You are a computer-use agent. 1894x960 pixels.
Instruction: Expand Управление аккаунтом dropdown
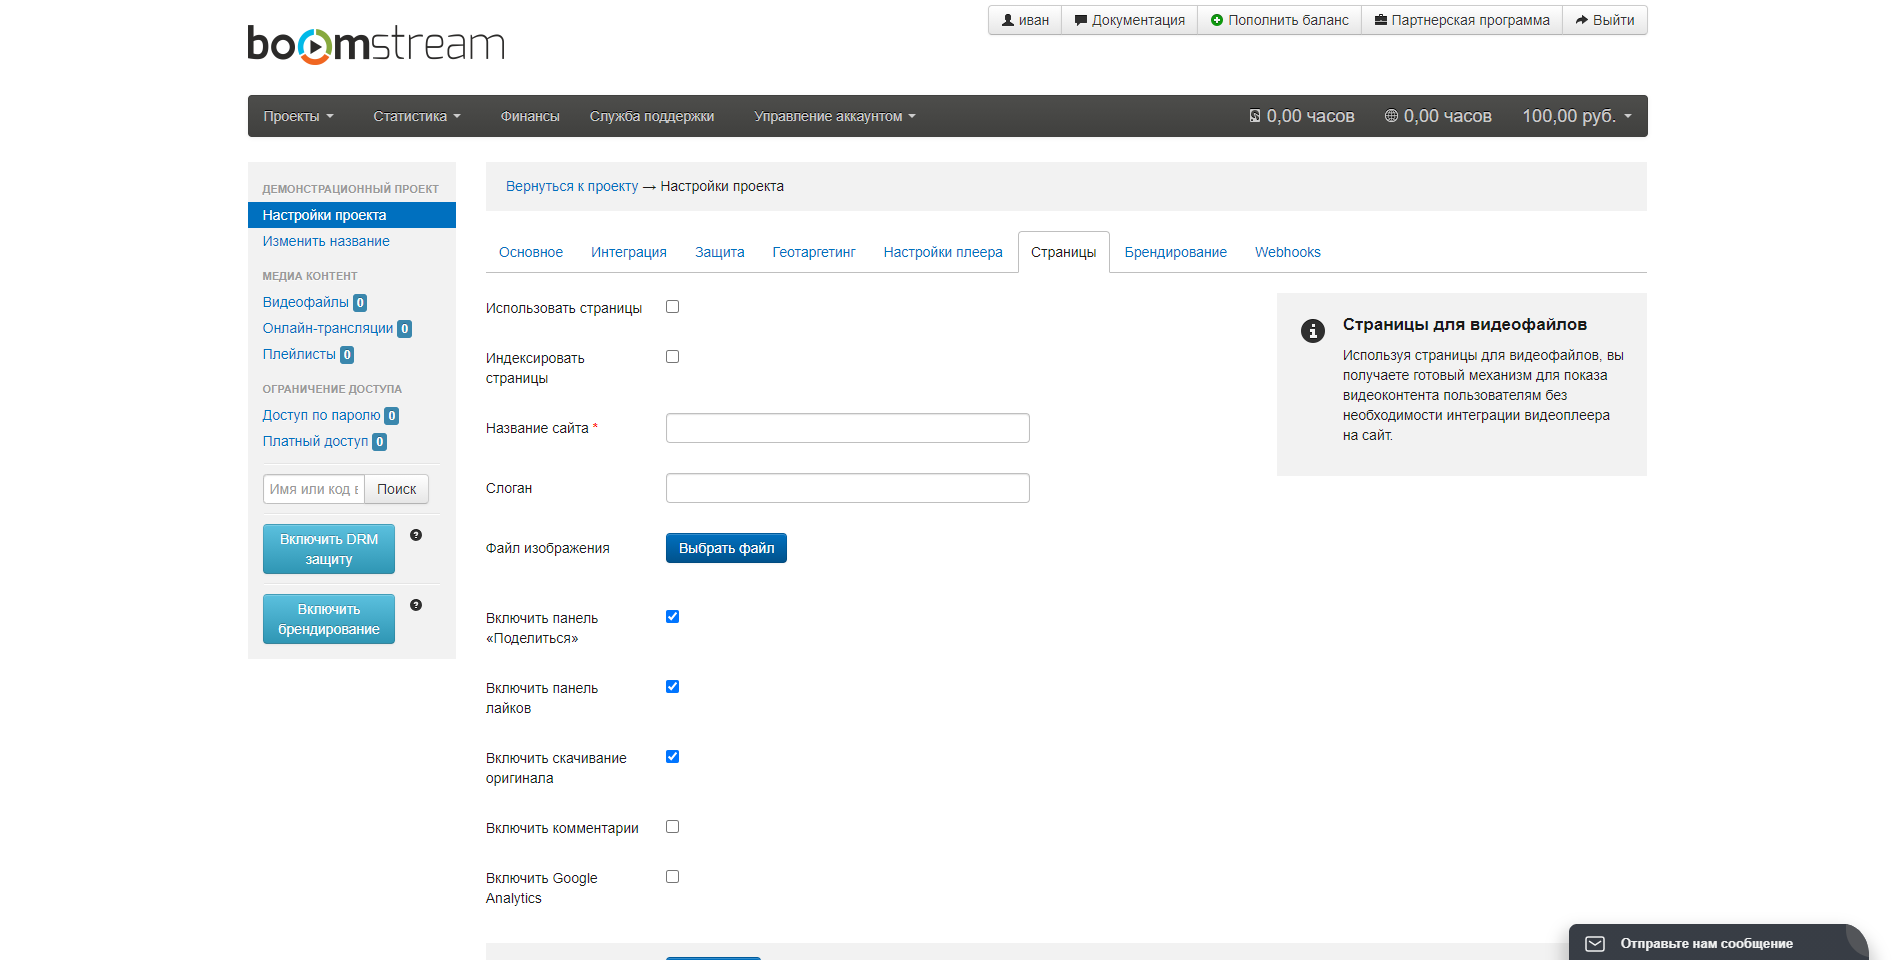coord(835,116)
